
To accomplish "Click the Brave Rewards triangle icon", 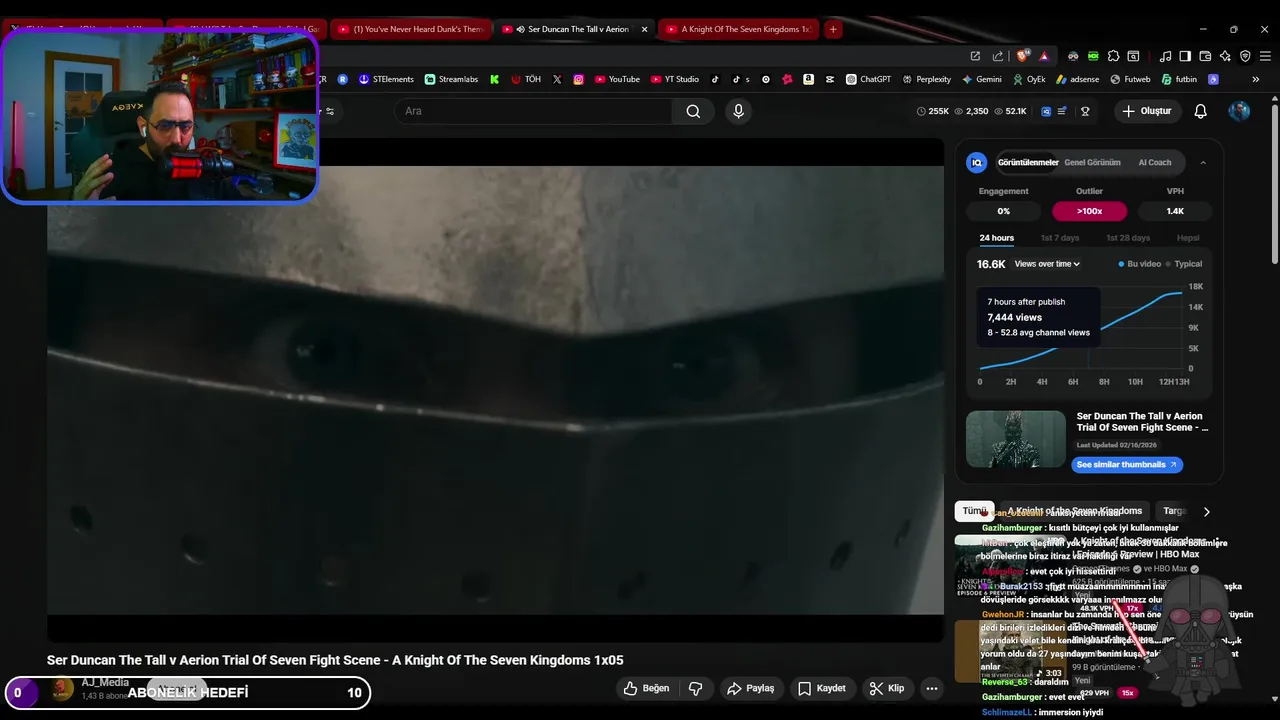I will pos(1044,56).
